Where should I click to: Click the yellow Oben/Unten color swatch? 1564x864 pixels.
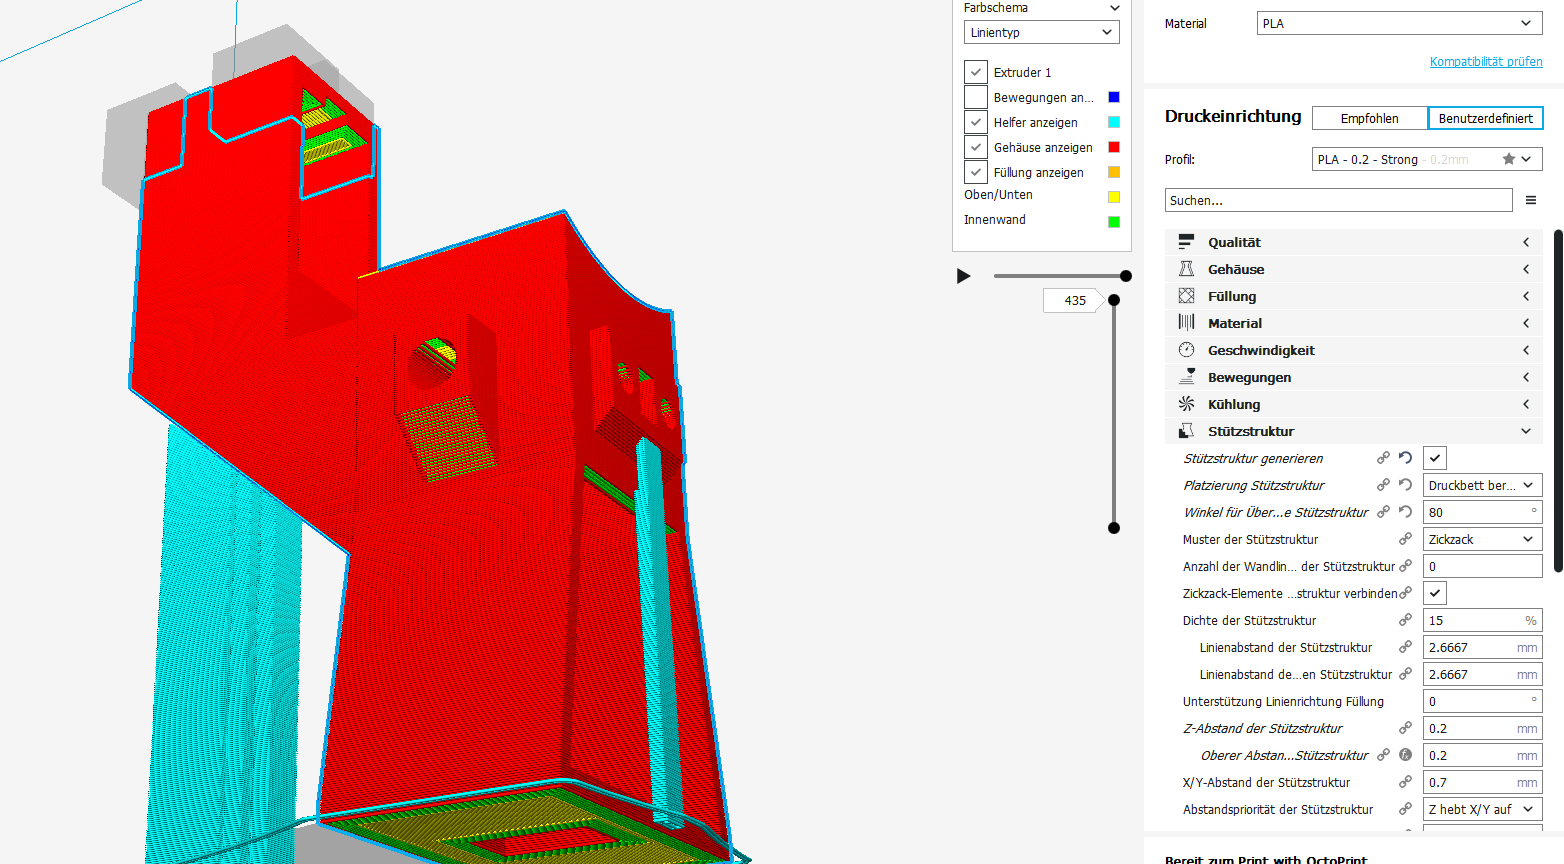click(1114, 197)
